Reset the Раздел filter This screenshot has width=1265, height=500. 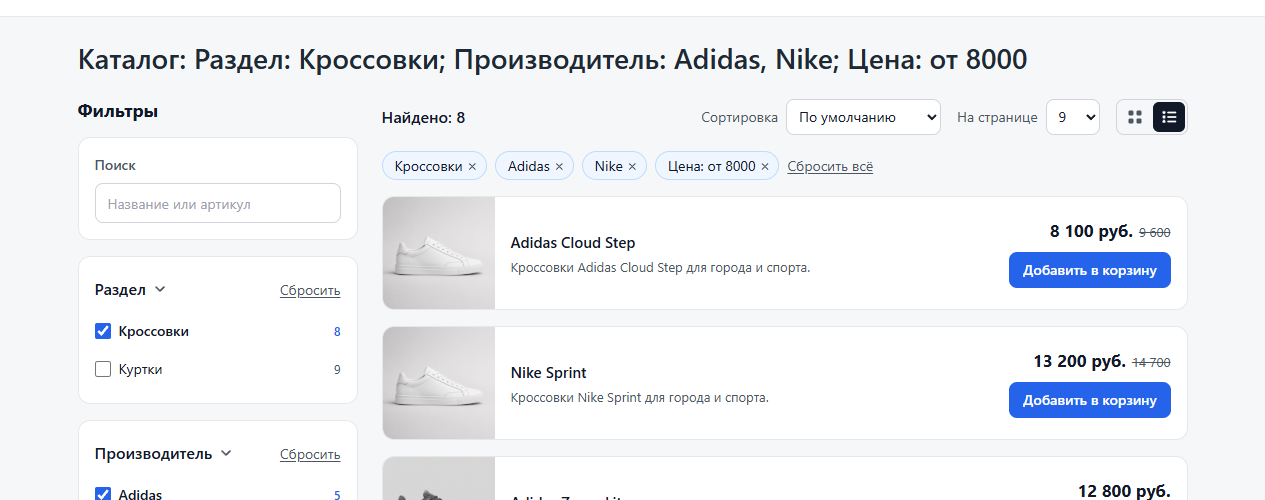(x=310, y=291)
